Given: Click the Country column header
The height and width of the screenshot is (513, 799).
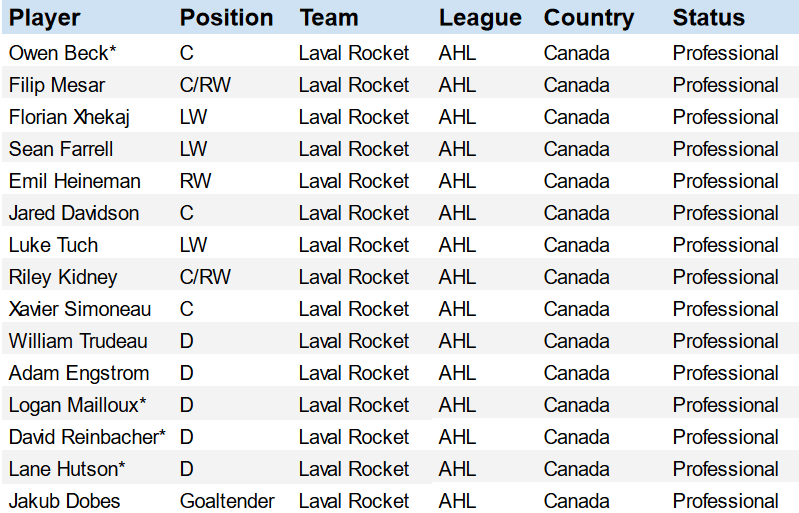Looking at the screenshot, I should tap(589, 18).
